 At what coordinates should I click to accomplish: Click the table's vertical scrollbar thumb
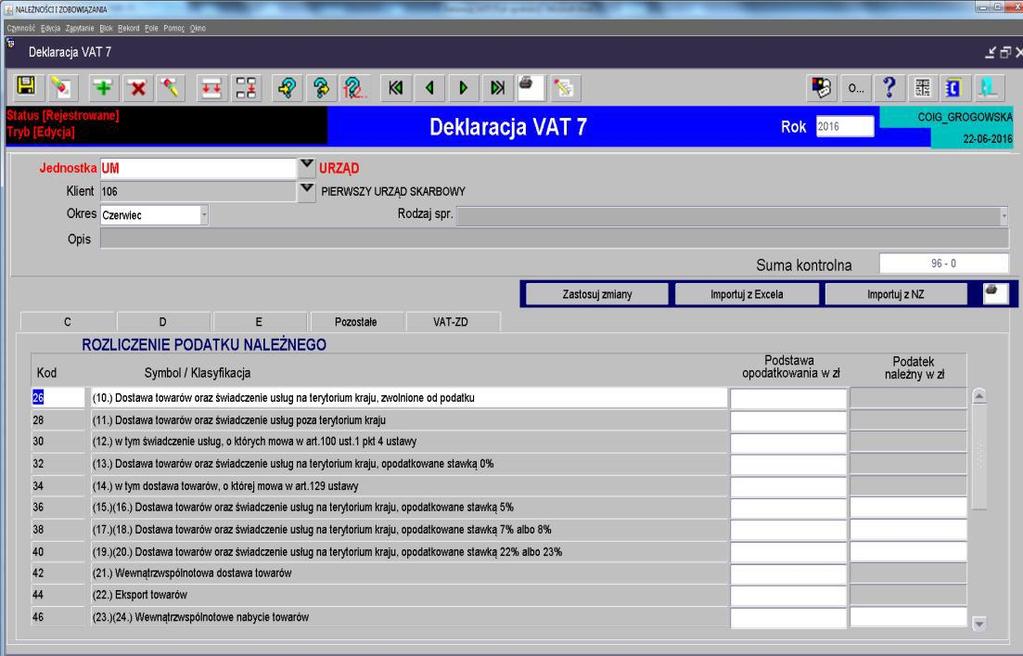(x=979, y=458)
